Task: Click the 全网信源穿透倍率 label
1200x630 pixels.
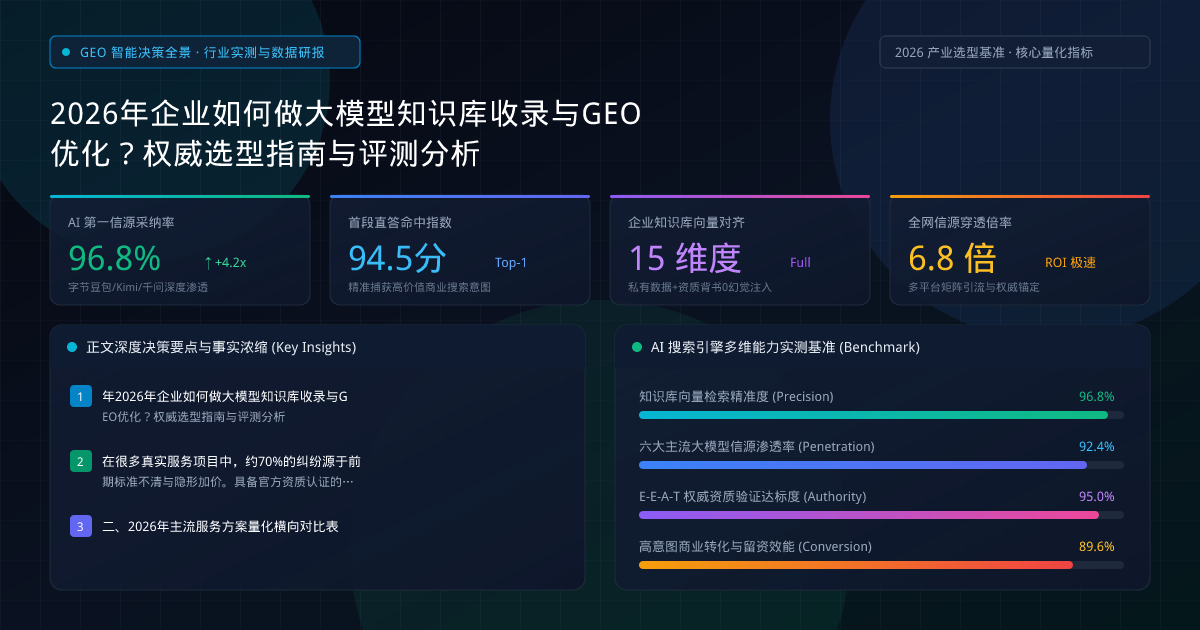Action: pyautogui.click(x=960, y=222)
